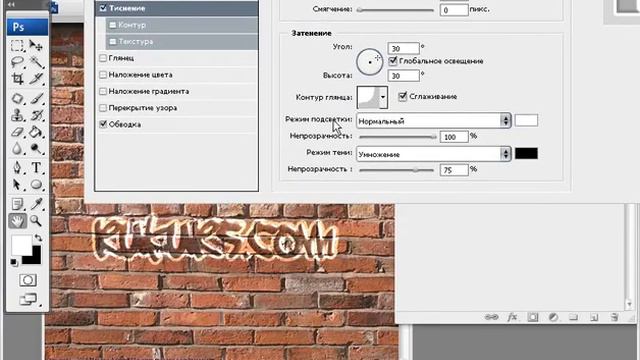Click the highlight Непрозрачность slider

click(x=397, y=137)
